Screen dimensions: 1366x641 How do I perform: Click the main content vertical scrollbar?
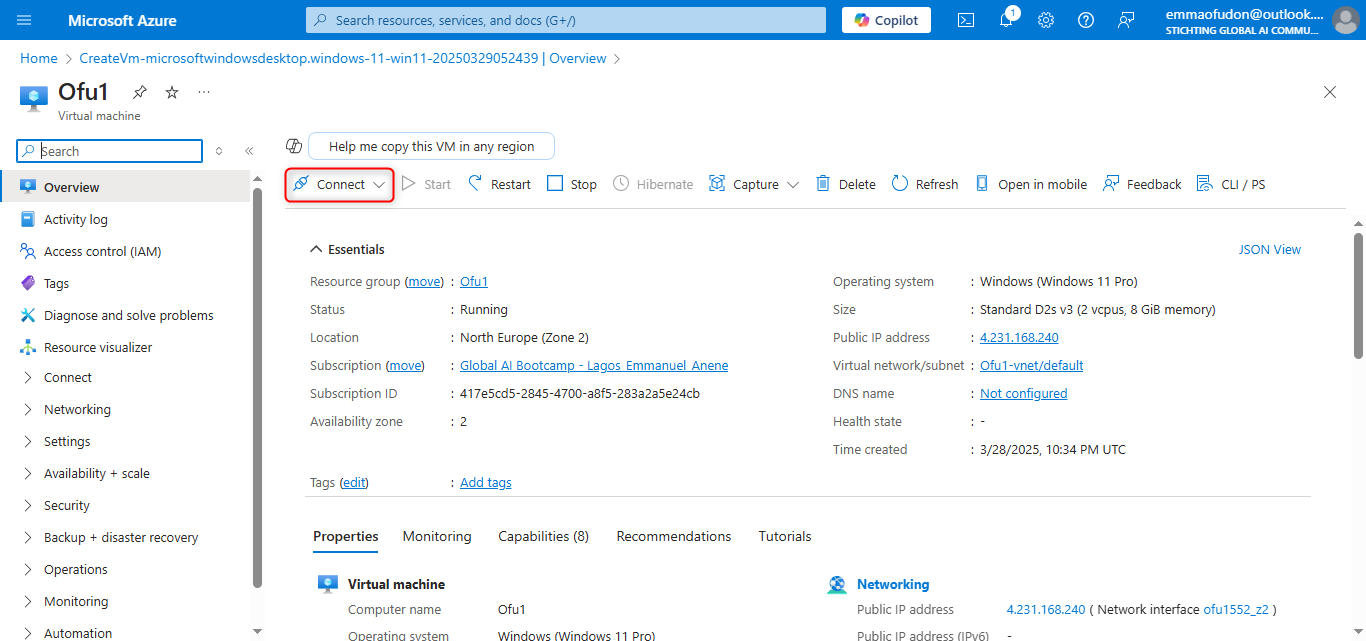pos(1358,295)
